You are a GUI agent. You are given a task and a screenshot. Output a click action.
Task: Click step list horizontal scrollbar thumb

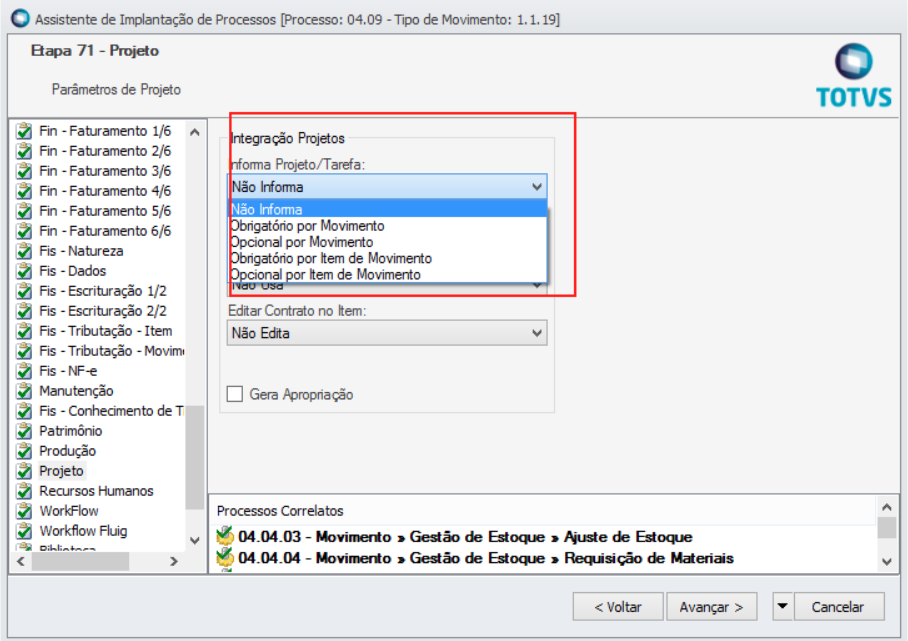80,561
